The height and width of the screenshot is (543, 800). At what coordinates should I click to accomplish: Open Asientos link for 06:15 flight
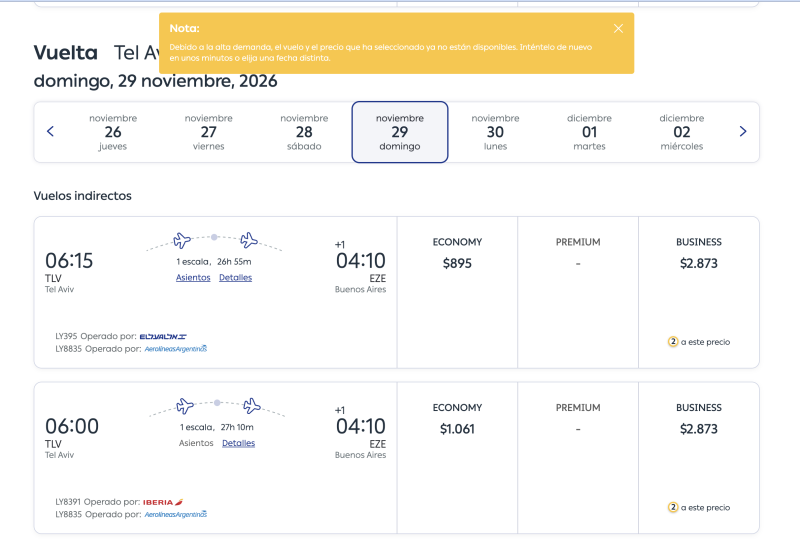click(x=193, y=278)
